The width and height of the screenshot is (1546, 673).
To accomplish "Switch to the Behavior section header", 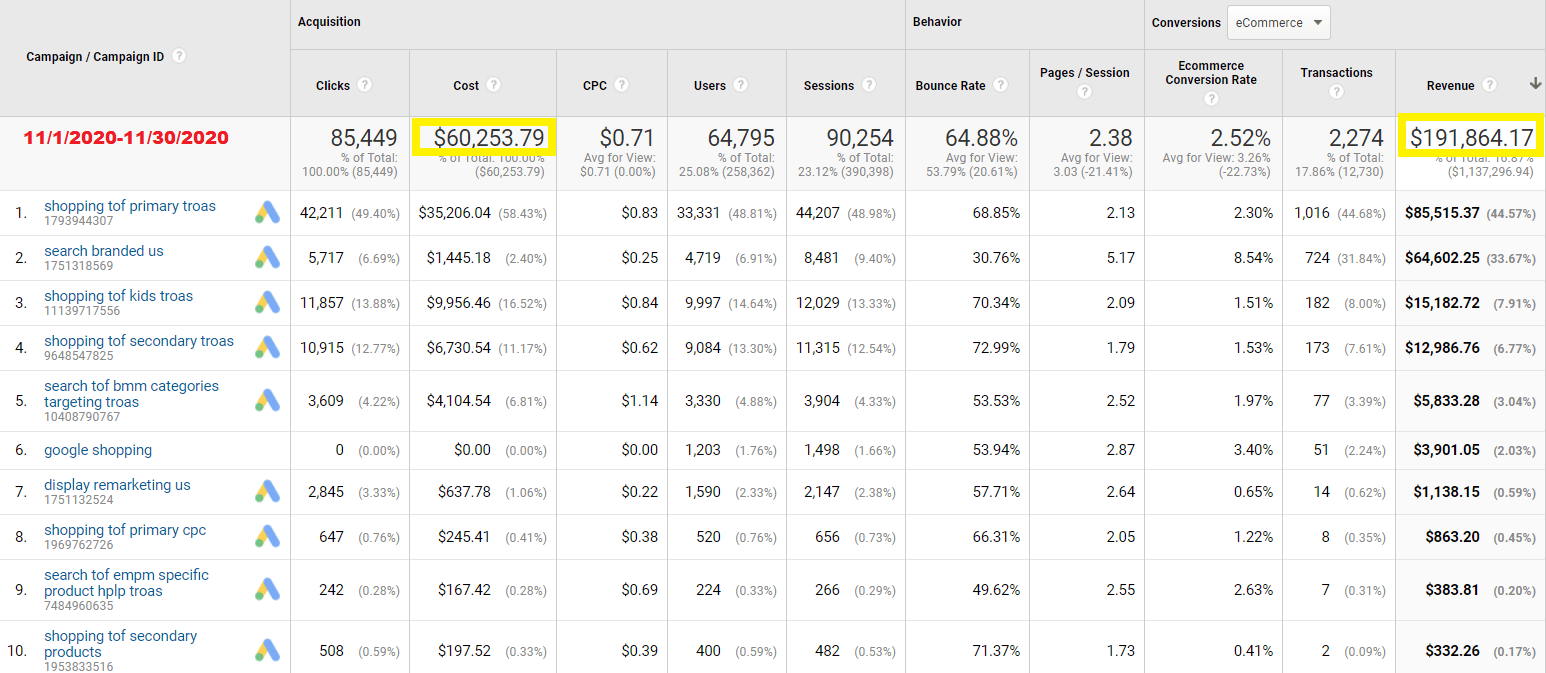I will [937, 21].
